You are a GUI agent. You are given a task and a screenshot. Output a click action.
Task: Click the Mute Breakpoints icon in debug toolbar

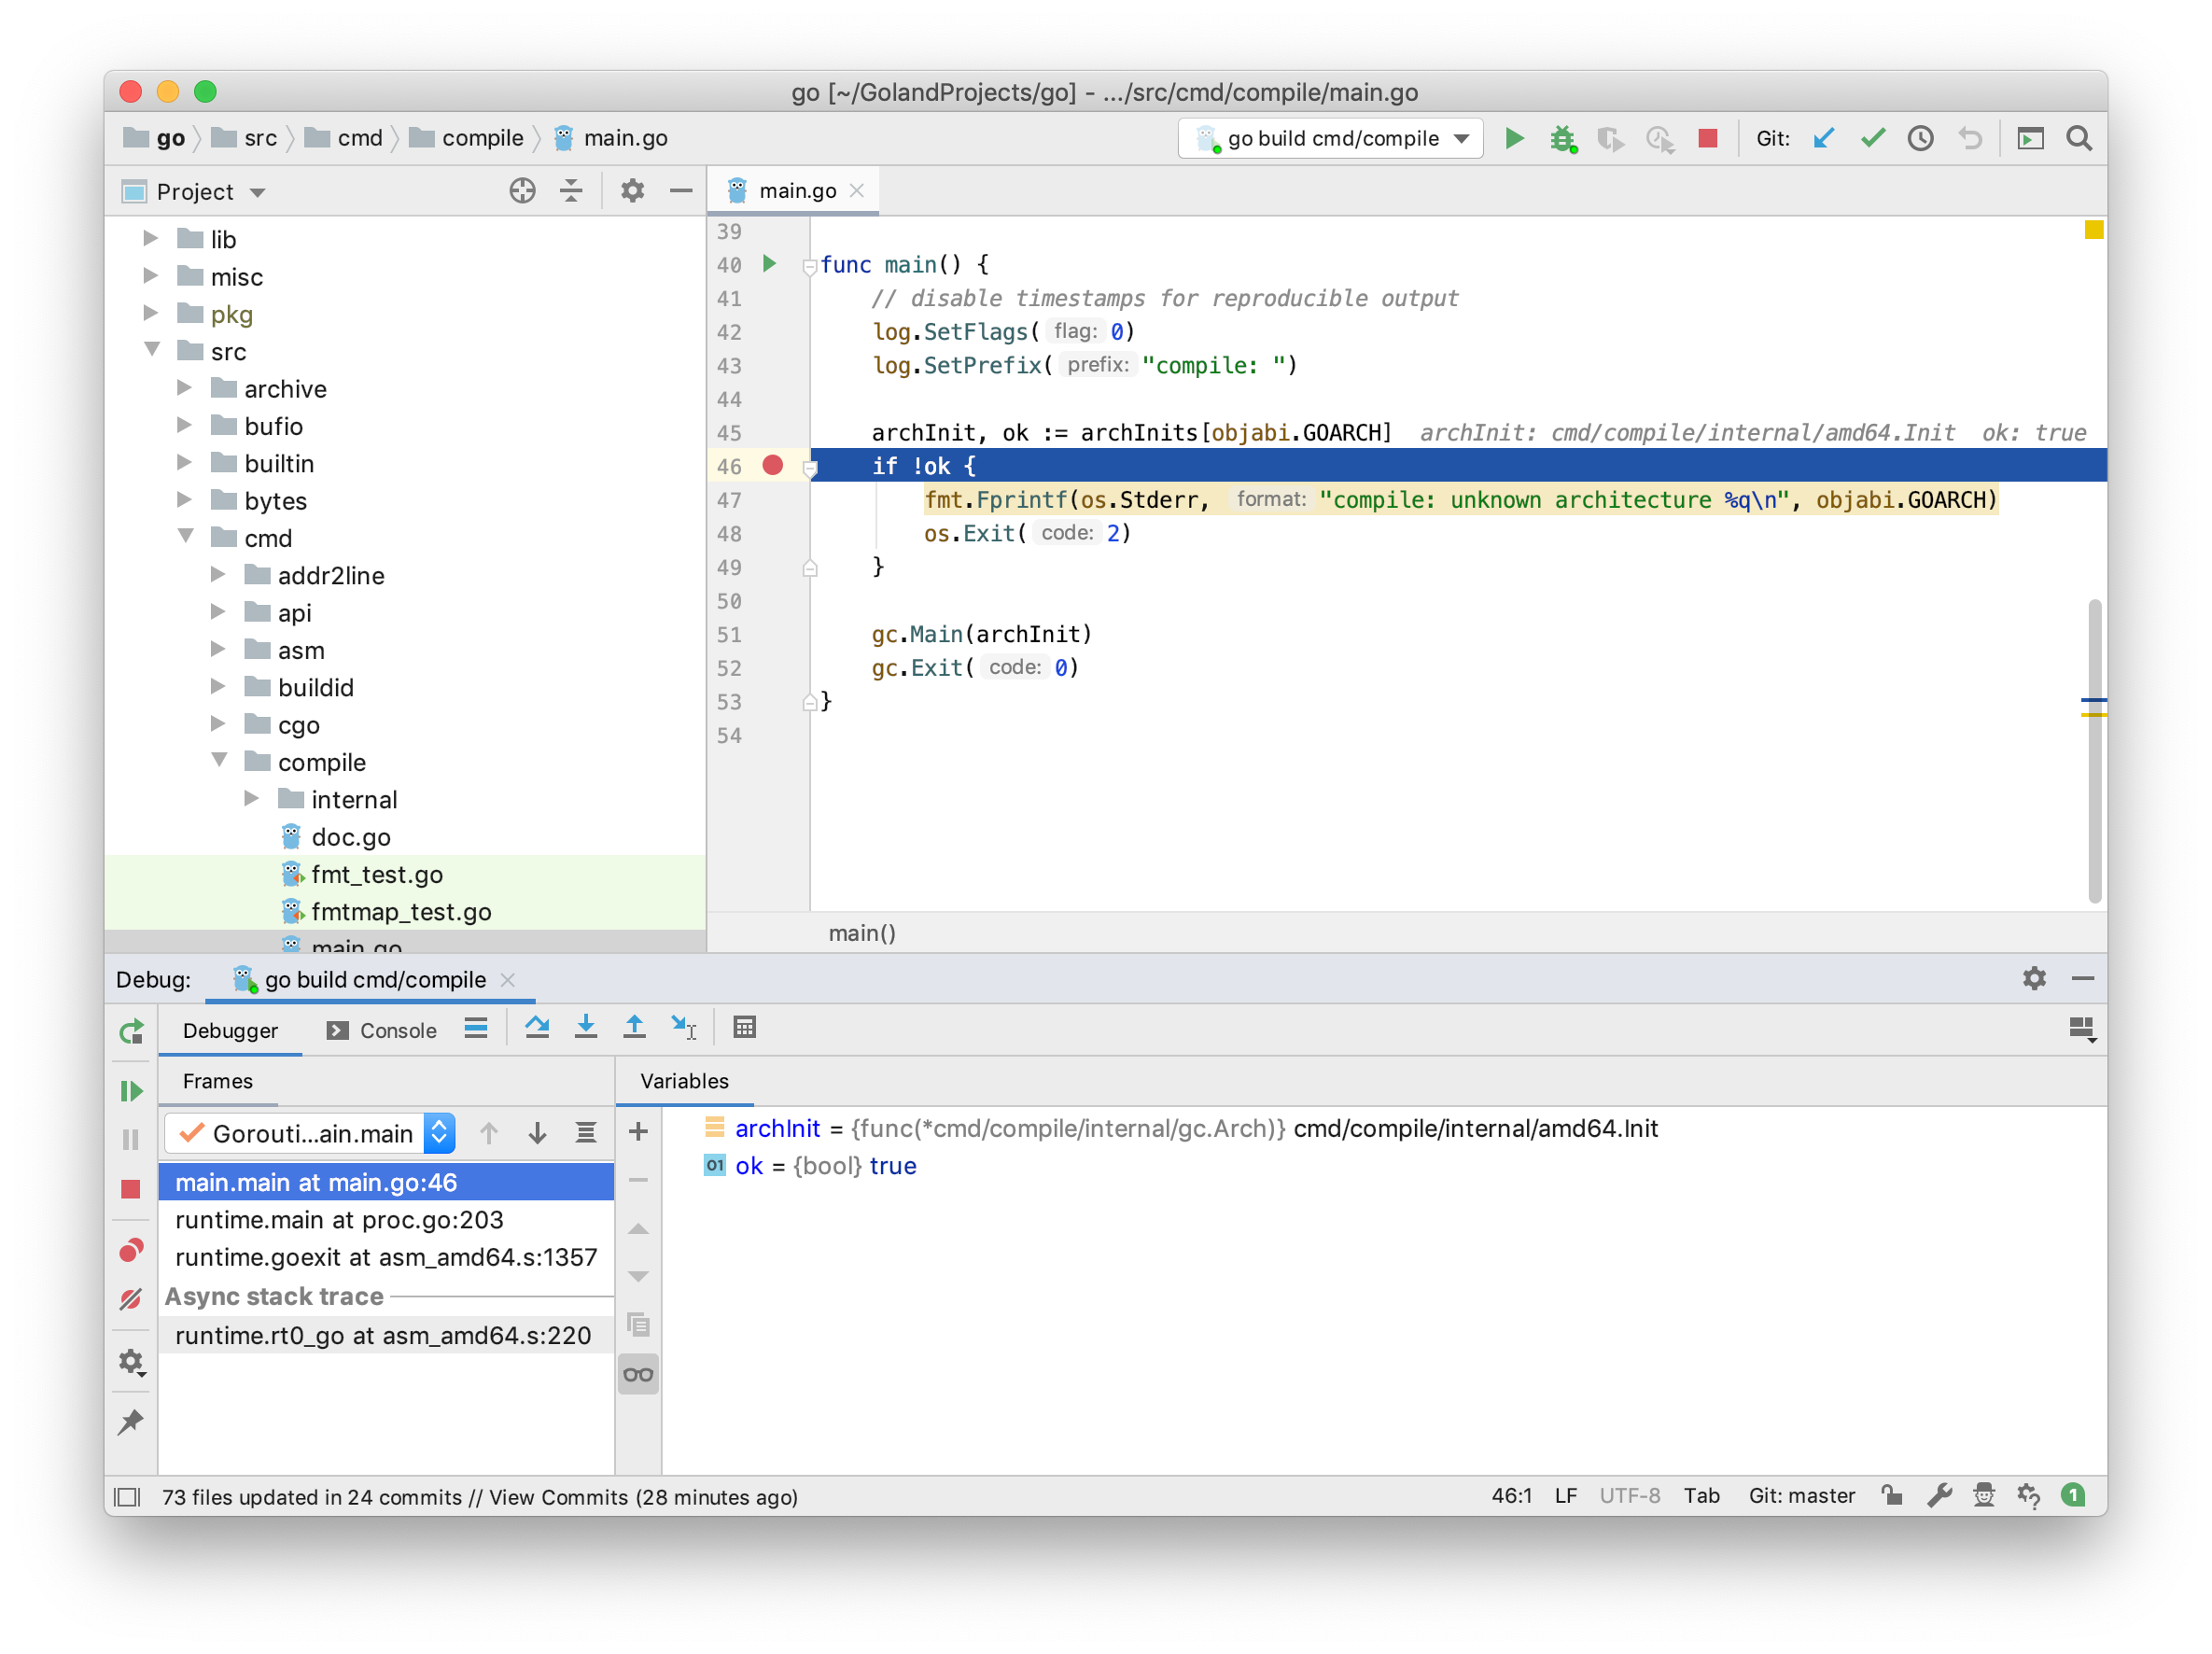pyautogui.click(x=131, y=1295)
